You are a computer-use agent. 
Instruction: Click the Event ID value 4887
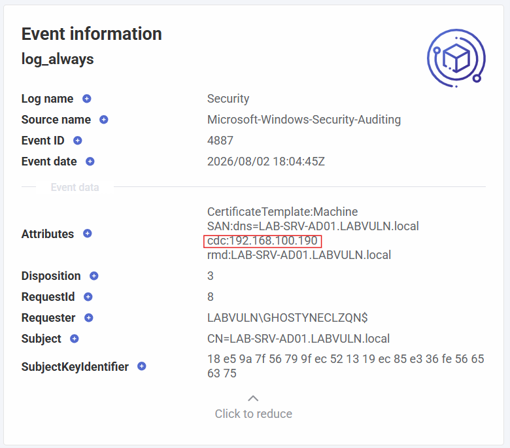pyautogui.click(x=220, y=141)
